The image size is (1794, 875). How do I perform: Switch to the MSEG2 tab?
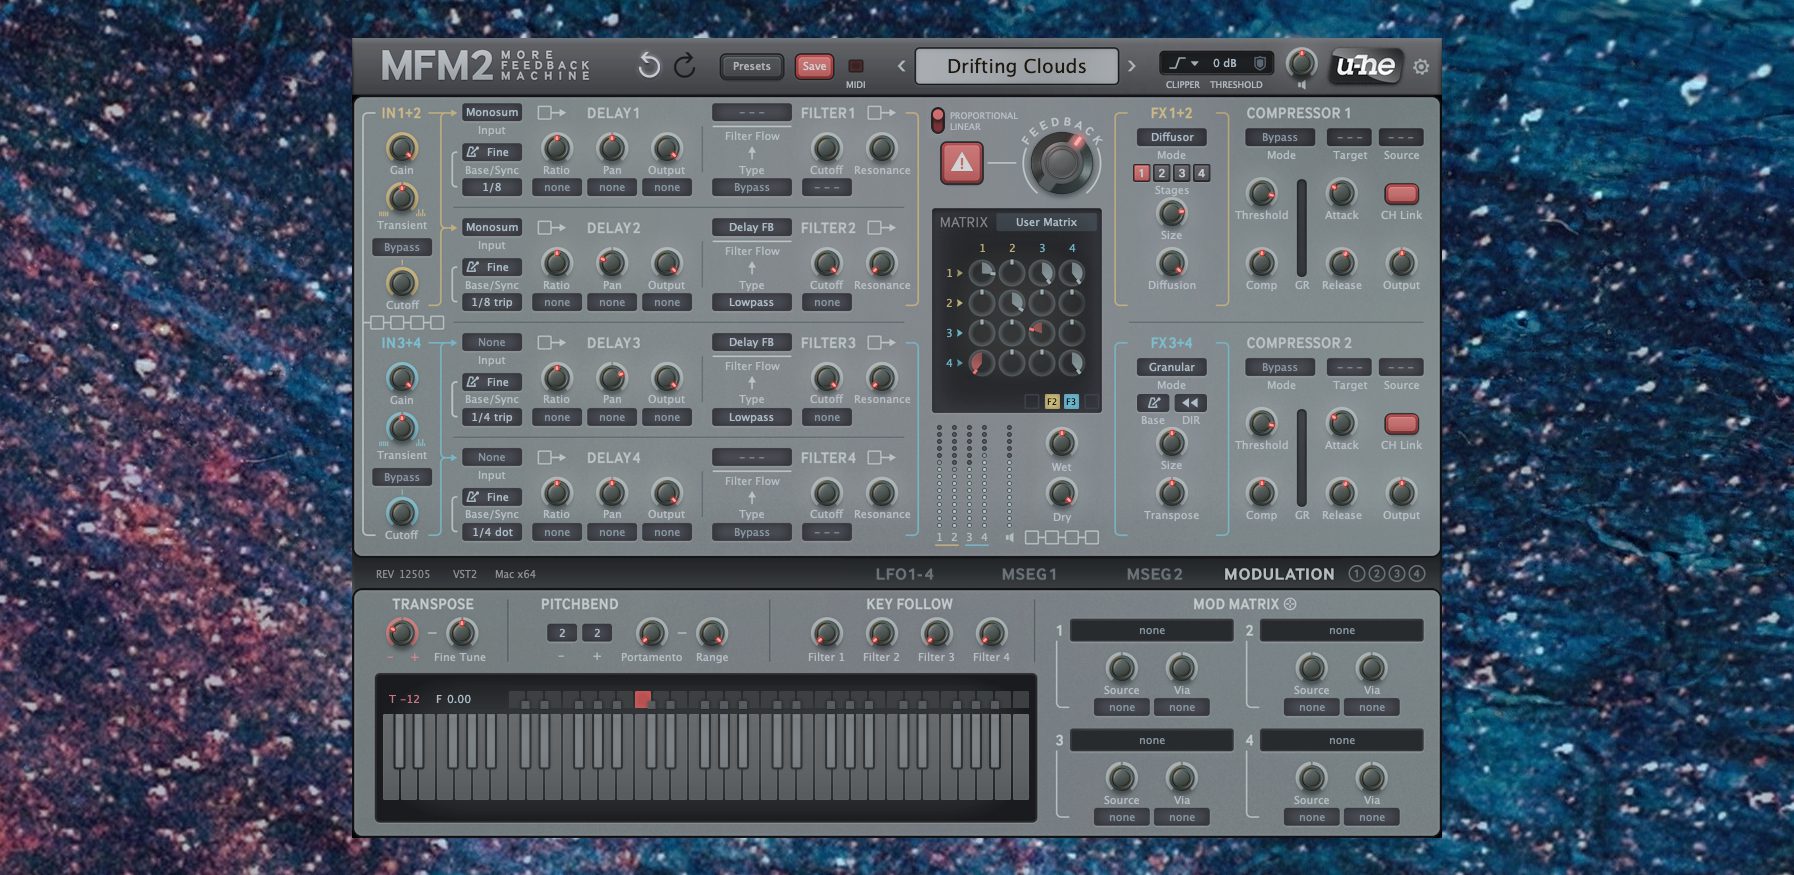pyautogui.click(x=1154, y=574)
